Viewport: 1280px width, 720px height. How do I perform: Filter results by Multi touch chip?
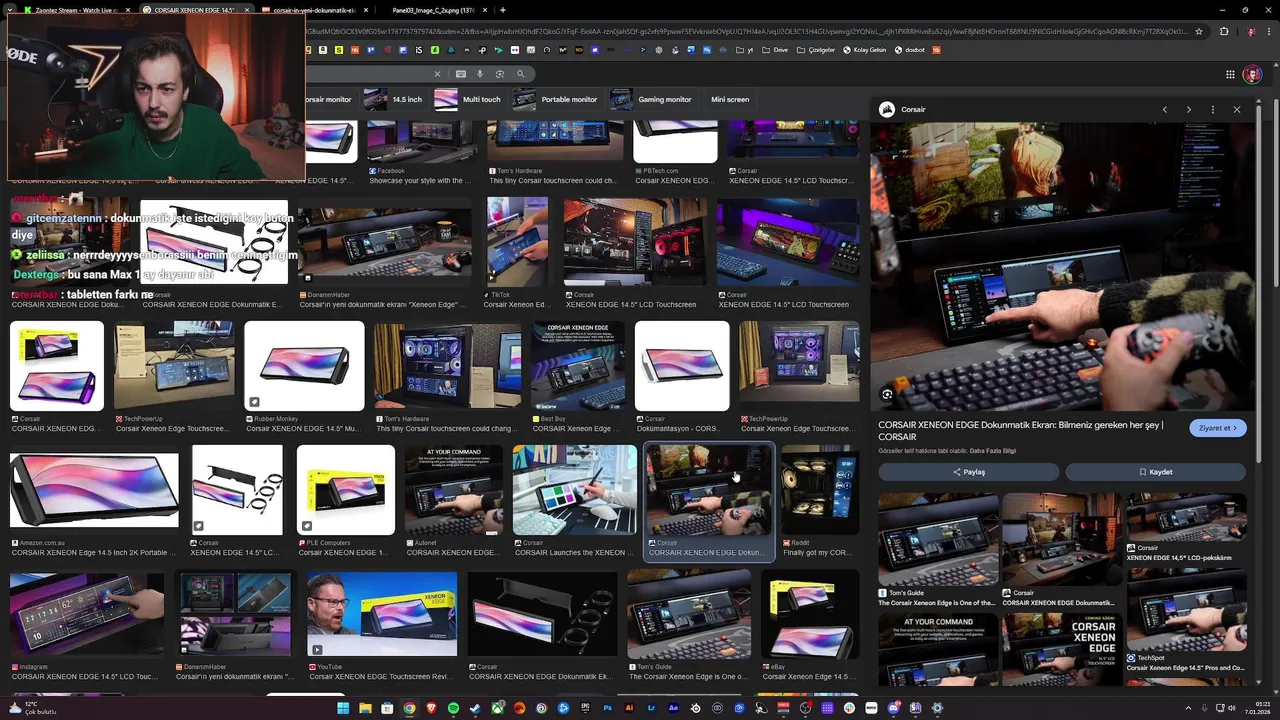tap(468, 99)
